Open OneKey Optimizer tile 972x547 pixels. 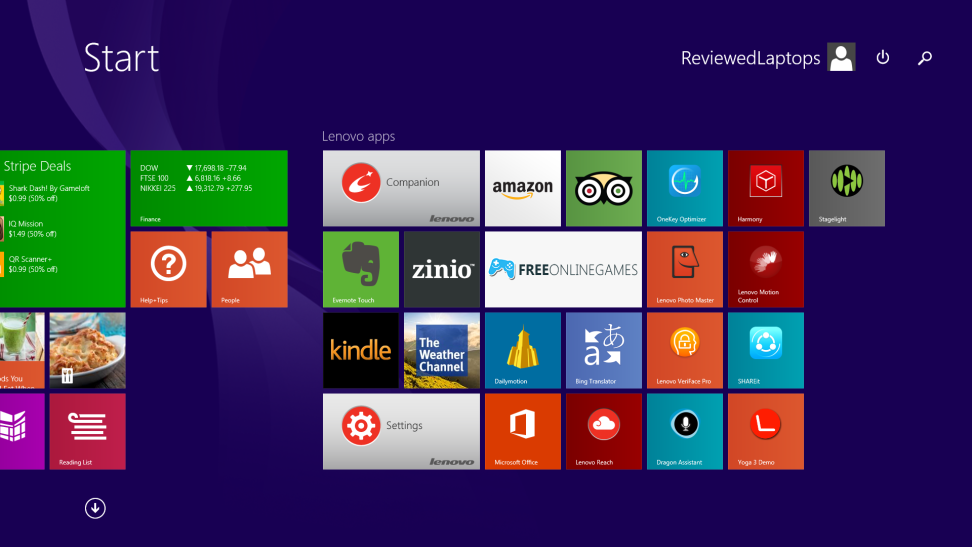(685, 189)
